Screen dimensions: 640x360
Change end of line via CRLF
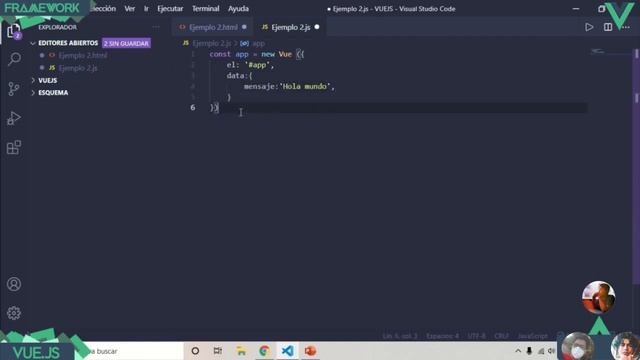pos(501,336)
